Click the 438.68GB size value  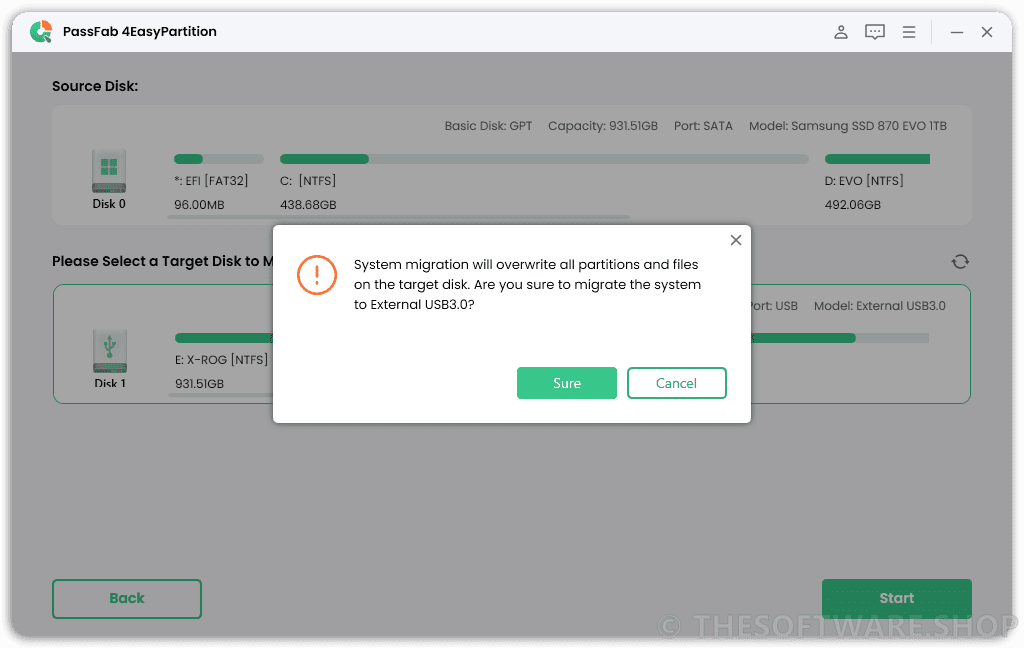click(308, 205)
